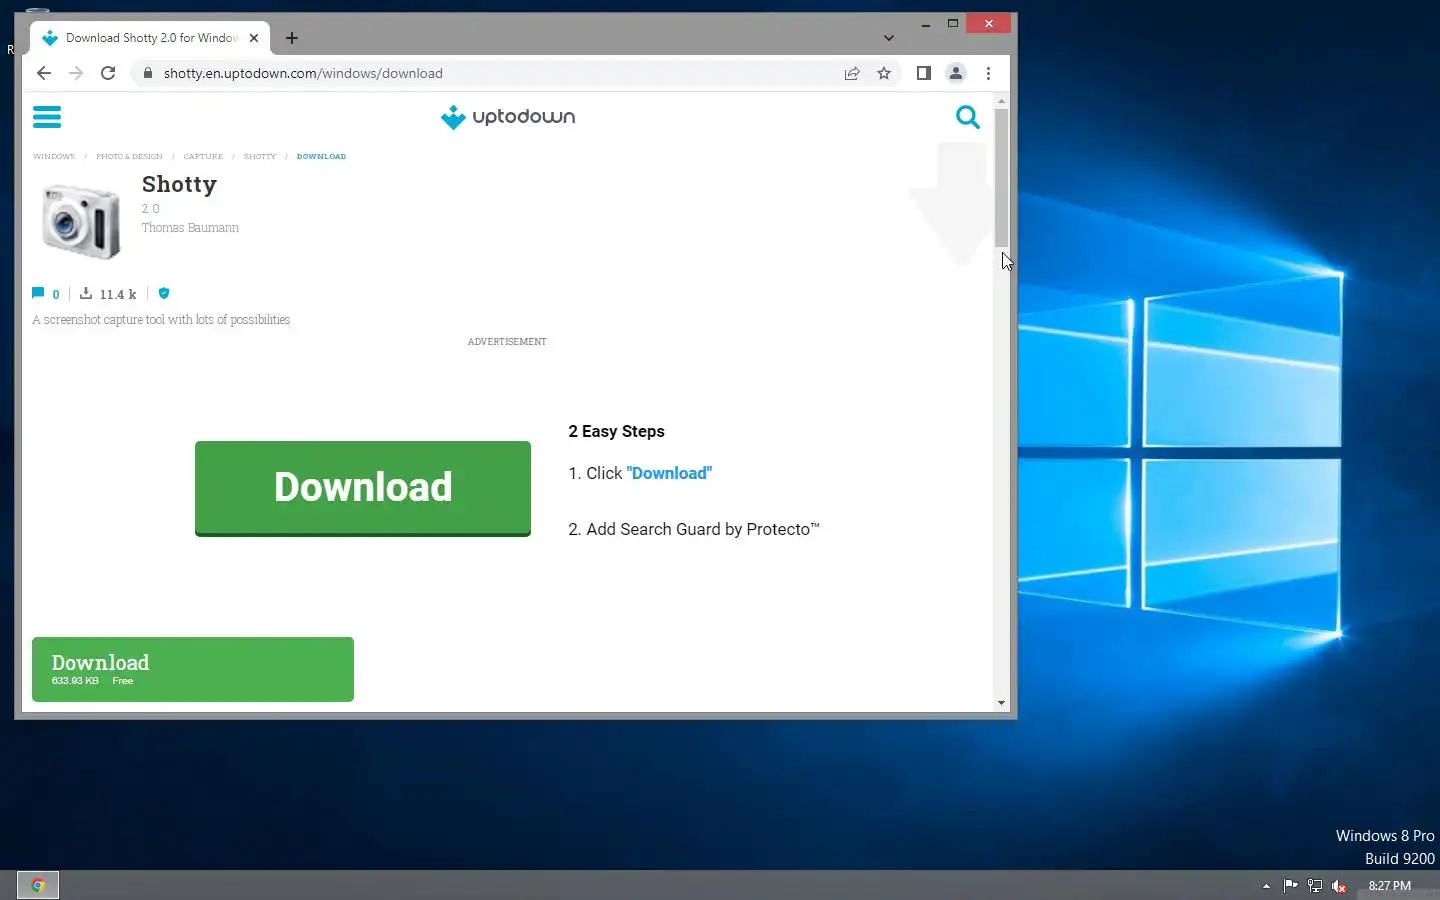Click the Thomas Baumann author name

coord(190,228)
